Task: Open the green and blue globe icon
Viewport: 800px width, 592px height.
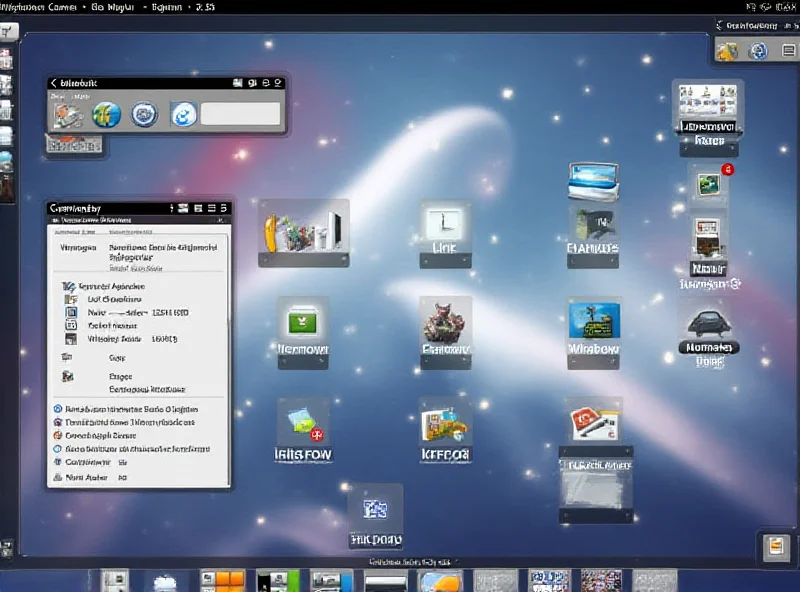Action: [x=106, y=114]
